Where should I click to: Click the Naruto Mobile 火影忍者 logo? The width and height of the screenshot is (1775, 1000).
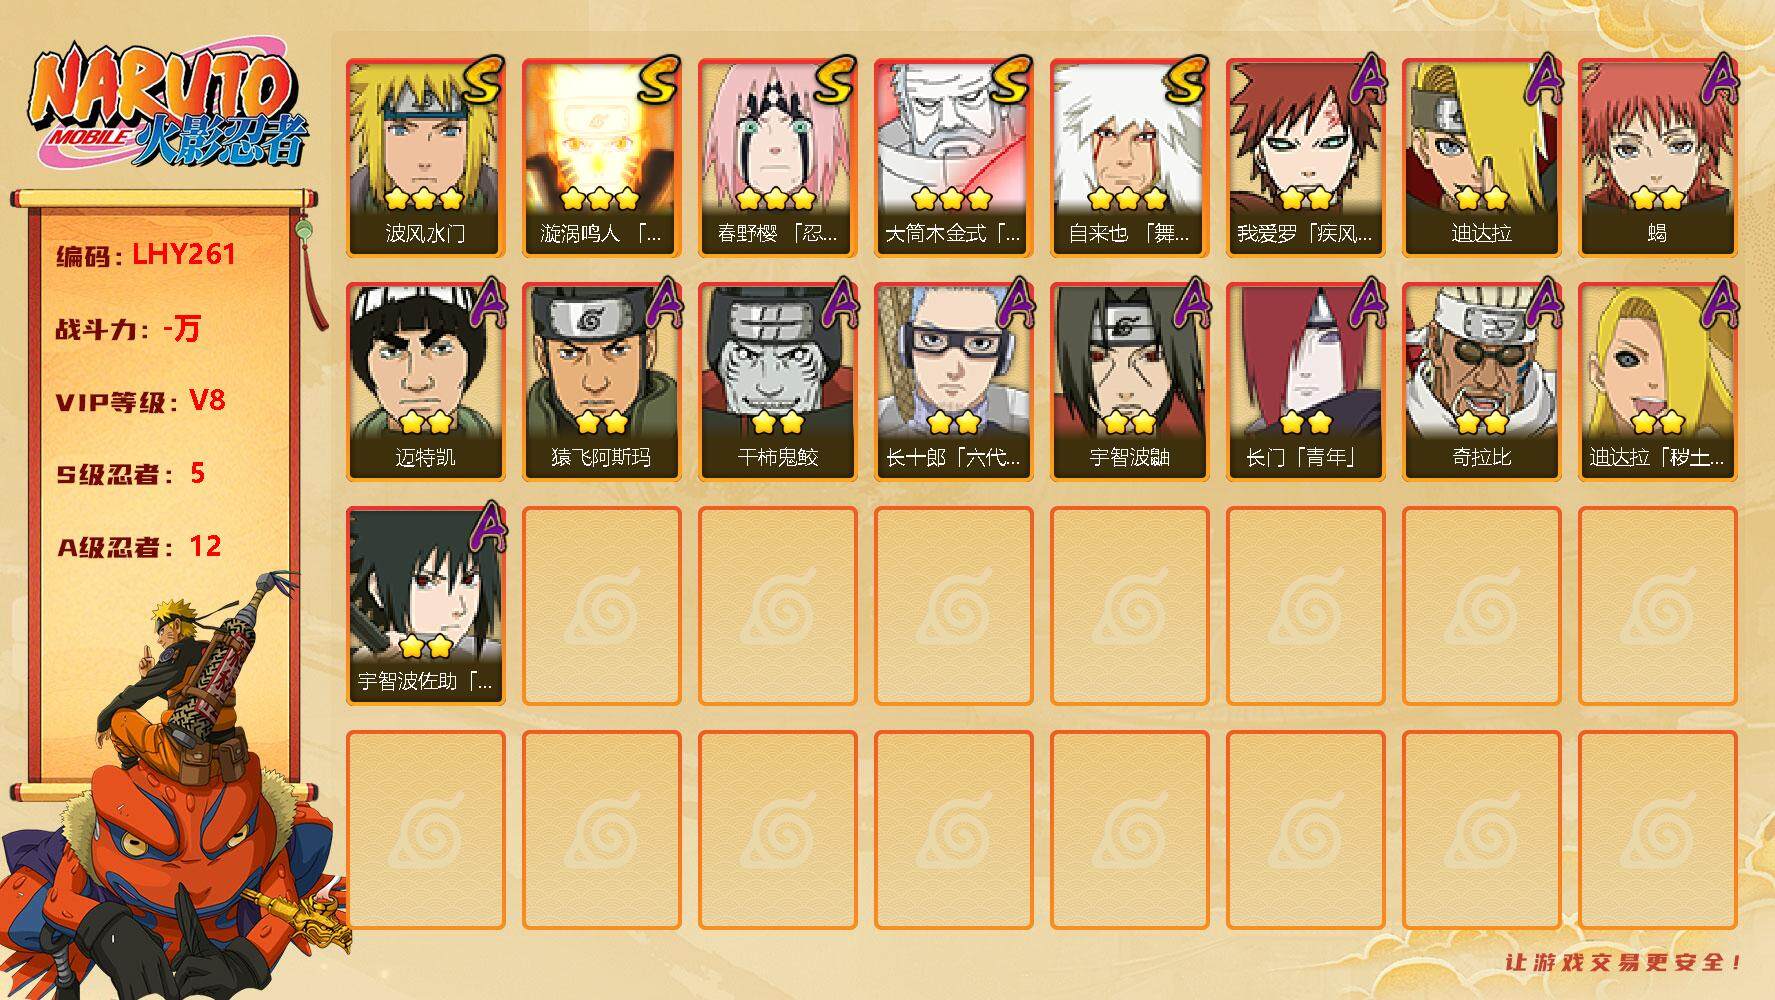[x=169, y=107]
